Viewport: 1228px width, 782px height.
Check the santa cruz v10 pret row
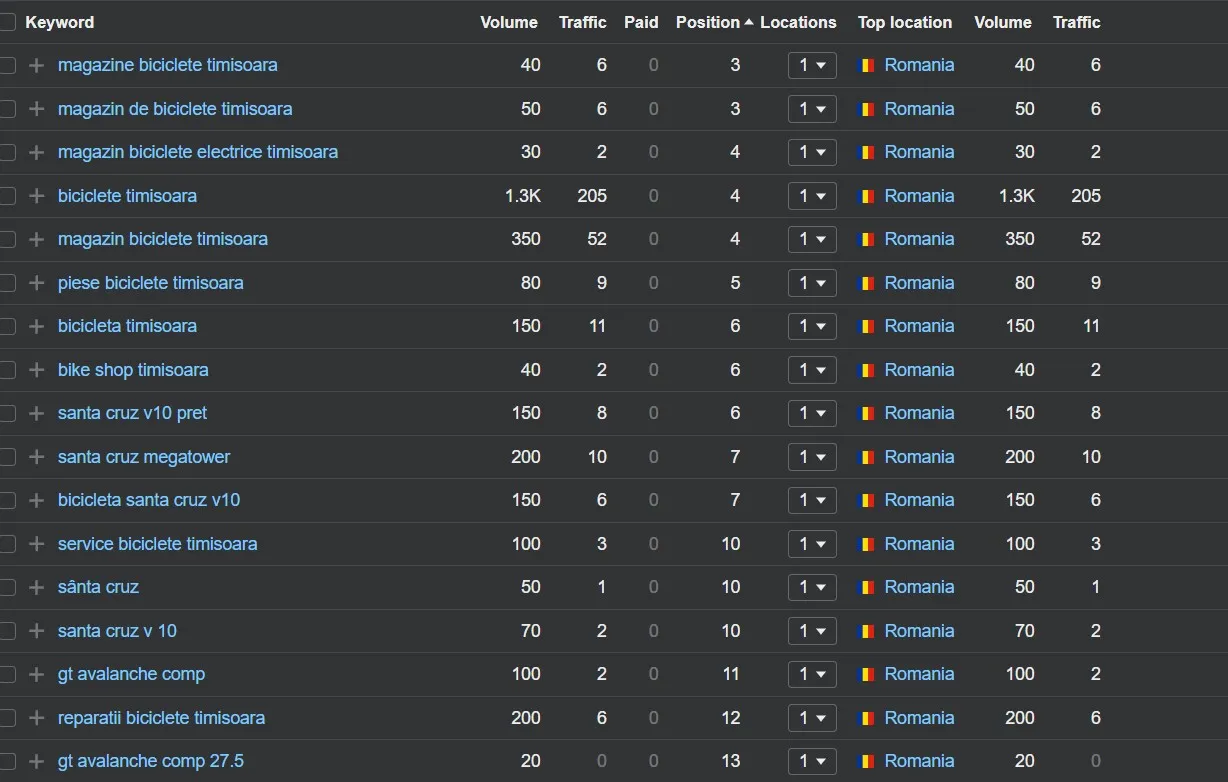(7, 413)
